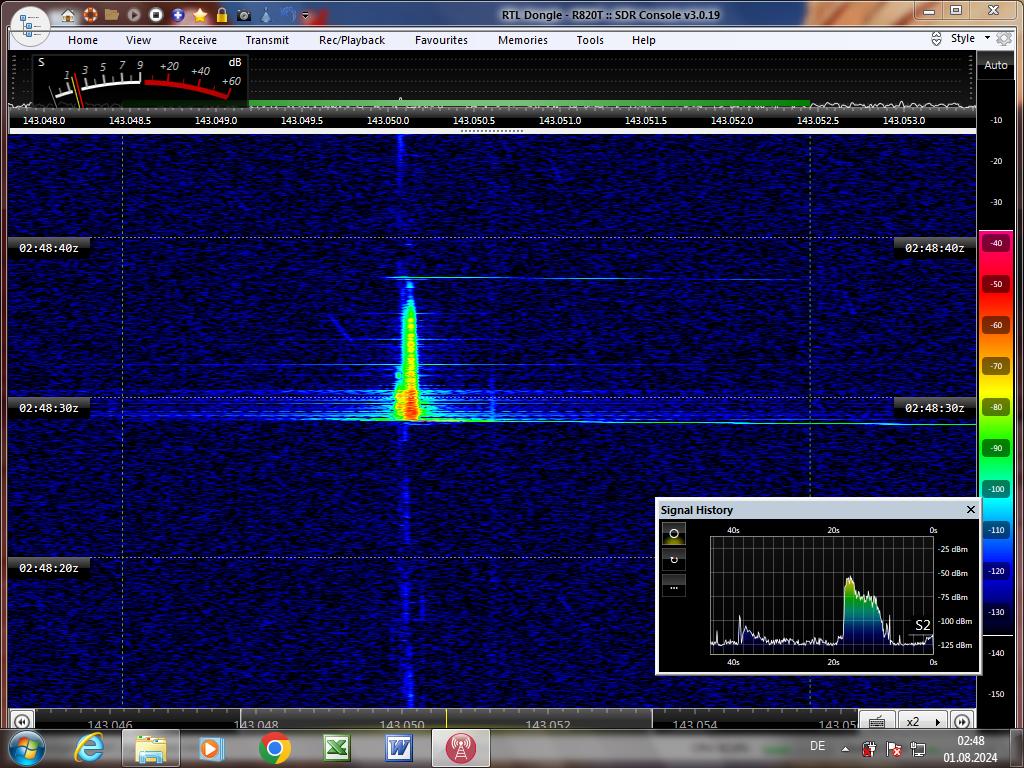Screen dimensions: 1024x768
Task: Click the spectrum/waterfall splitter grip dots
Action: coord(492,131)
